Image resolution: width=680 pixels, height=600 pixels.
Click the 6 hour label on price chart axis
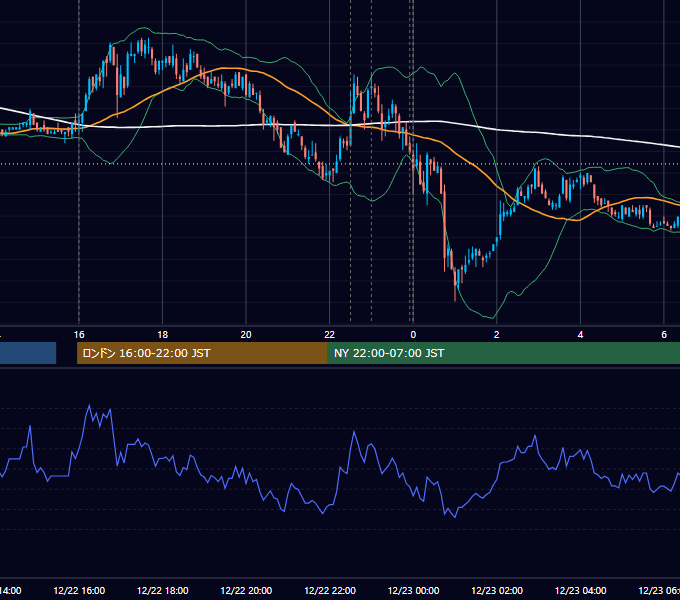[664, 335]
